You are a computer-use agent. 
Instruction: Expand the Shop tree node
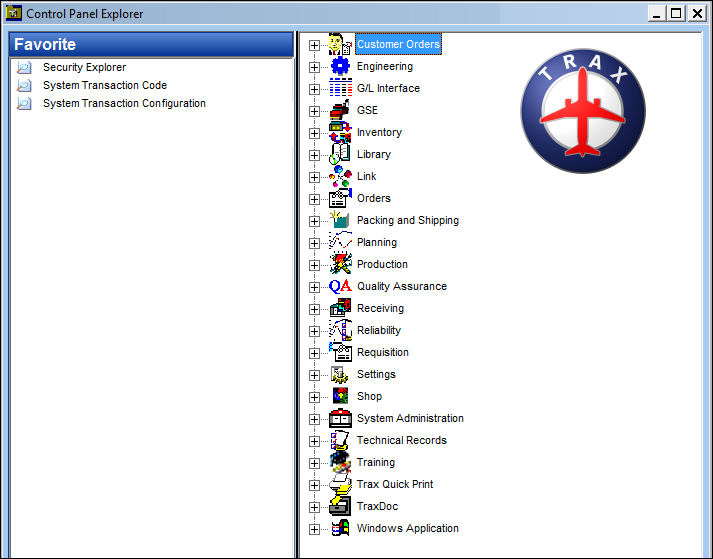(314, 398)
